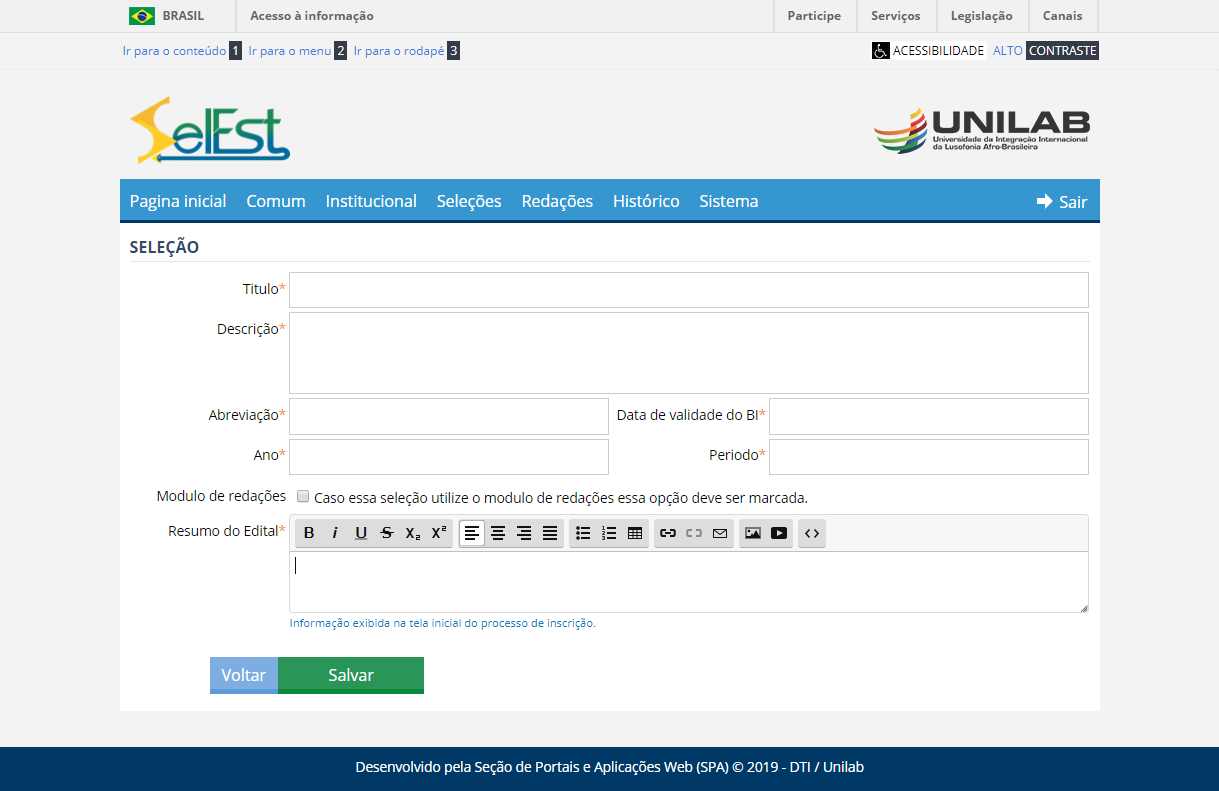The image size is (1219, 791).
Task: Toggle bold formatting in the editor
Action: tap(309, 533)
